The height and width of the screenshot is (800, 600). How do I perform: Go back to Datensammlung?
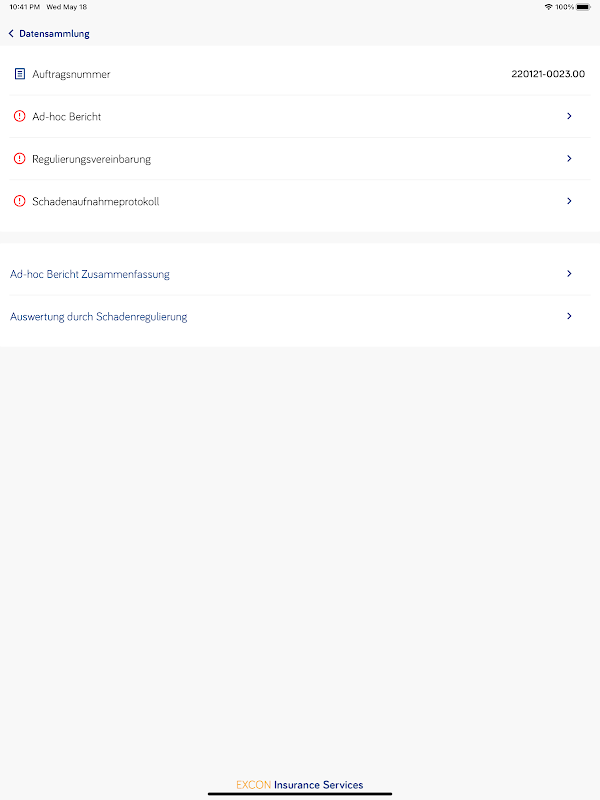pos(54,34)
